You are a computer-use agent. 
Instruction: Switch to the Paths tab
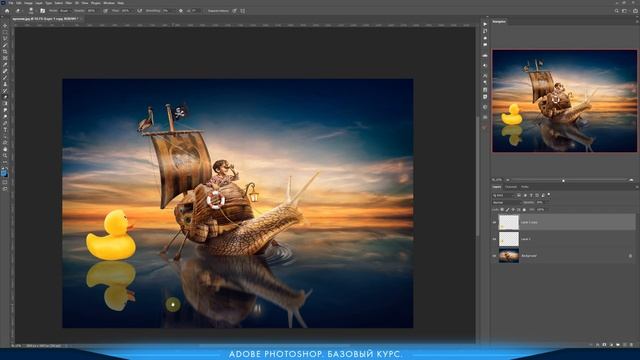[x=525, y=187]
